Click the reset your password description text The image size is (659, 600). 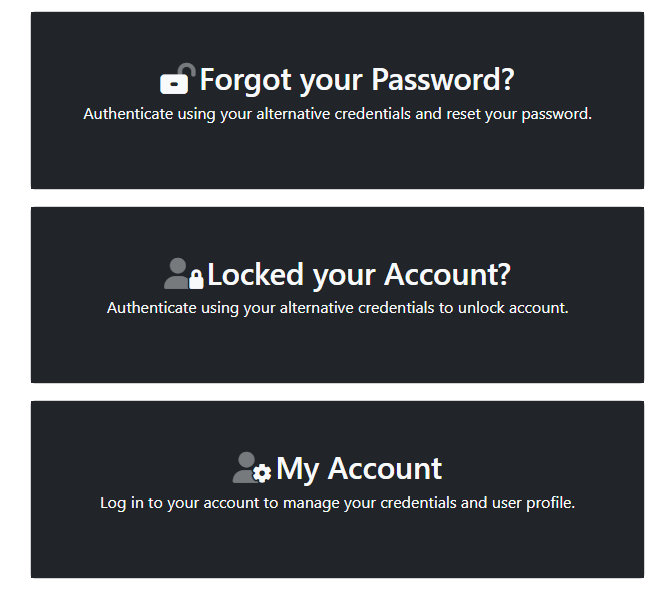[337, 114]
